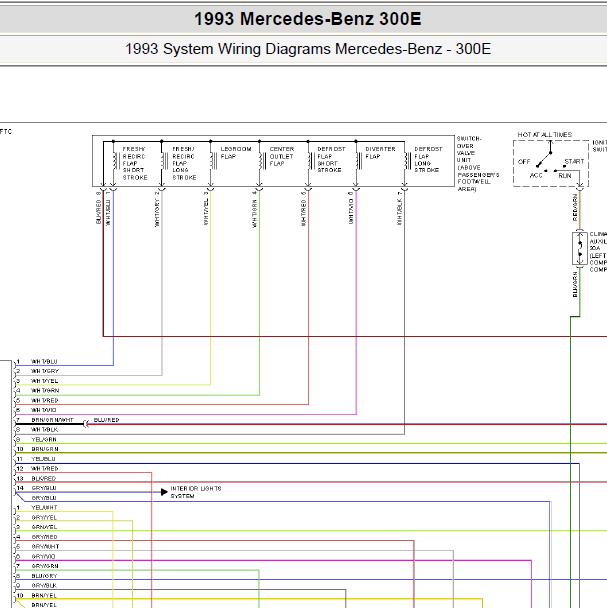Click the RUN position label

[x=565, y=176]
